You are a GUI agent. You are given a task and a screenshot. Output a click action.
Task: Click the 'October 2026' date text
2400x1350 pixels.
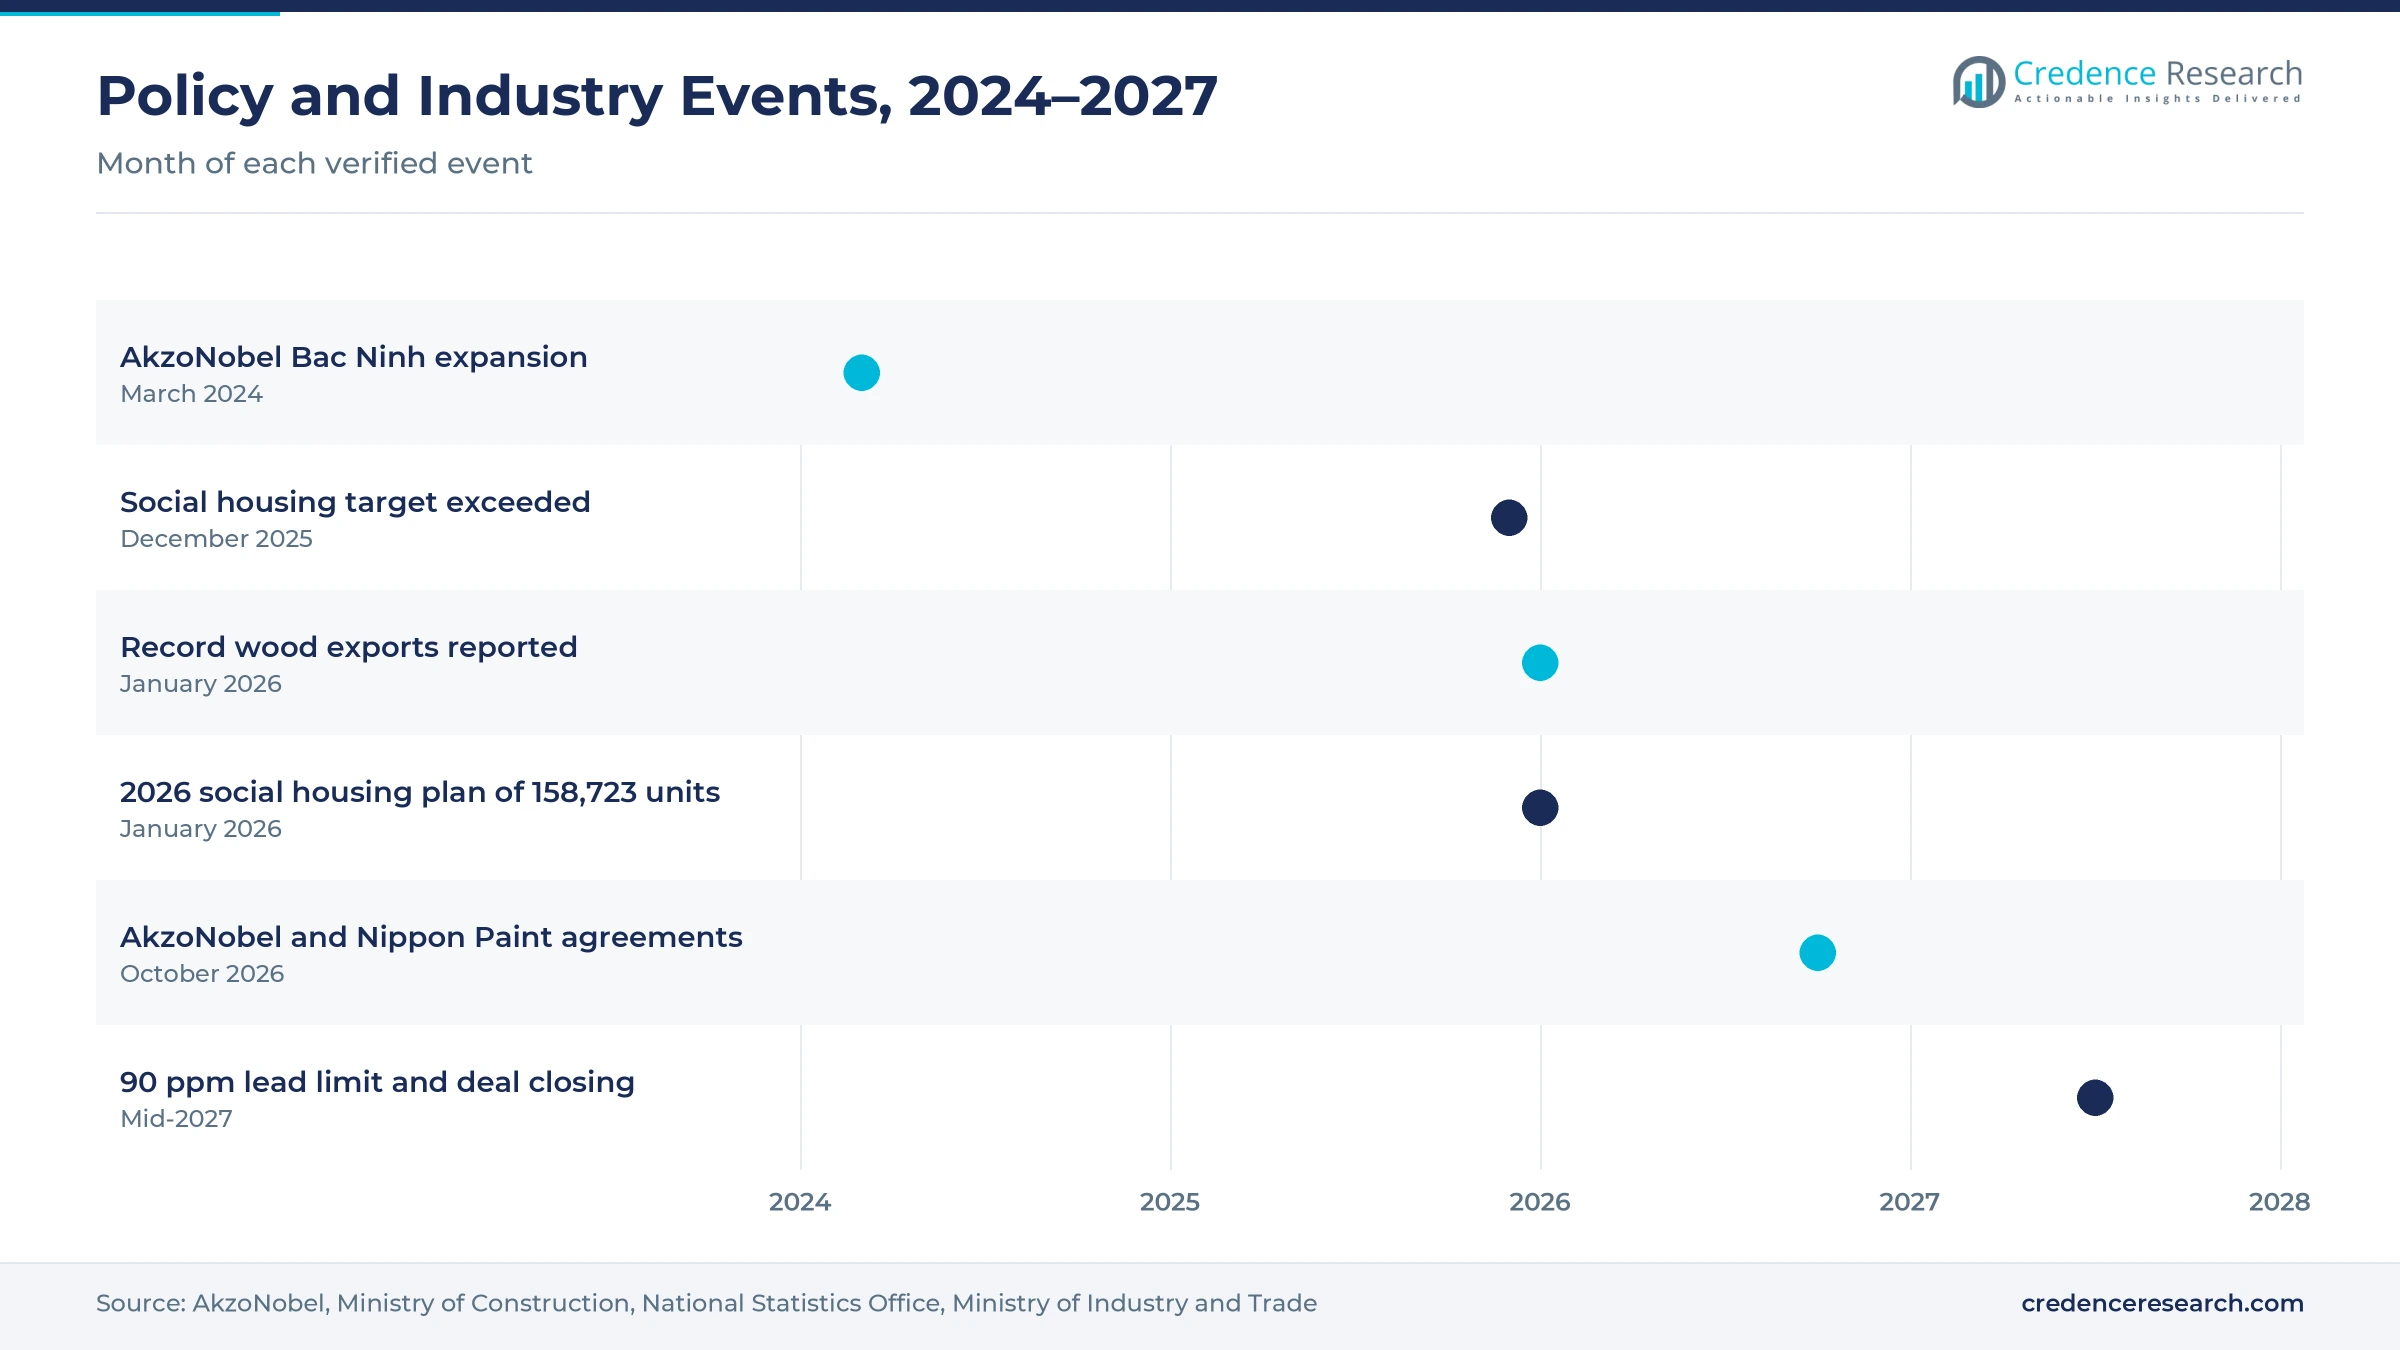(x=202, y=974)
